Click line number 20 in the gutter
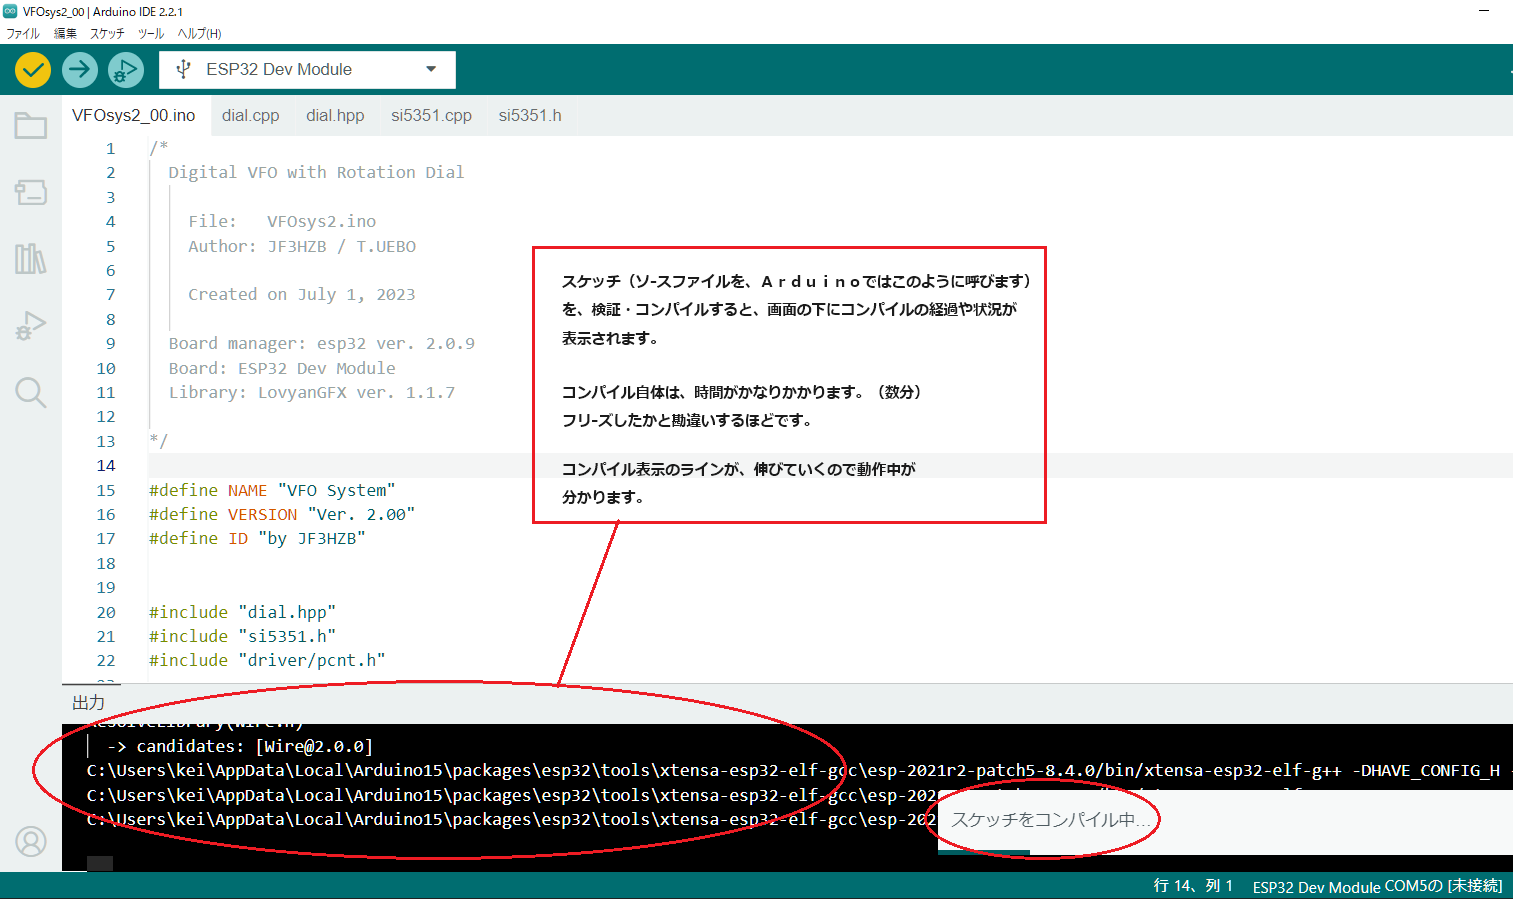Image resolution: width=1513 pixels, height=899 pixels. 106,612
